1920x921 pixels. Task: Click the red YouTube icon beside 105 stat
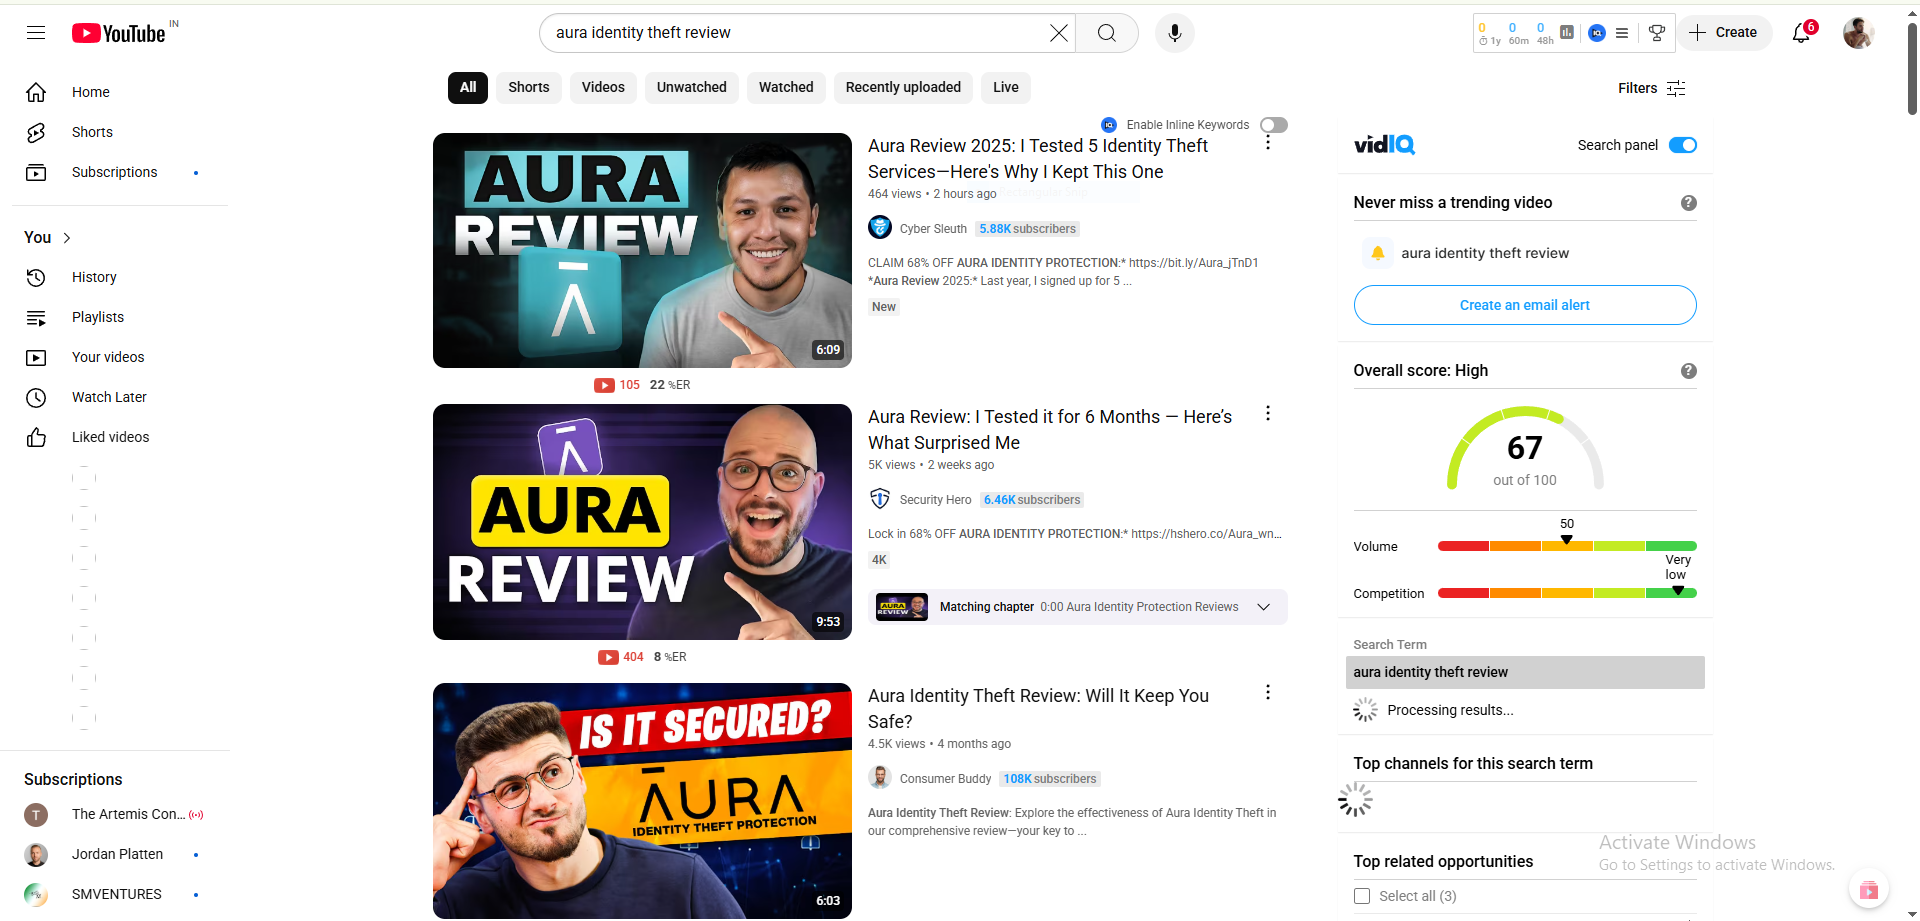[x=604, y=385]
